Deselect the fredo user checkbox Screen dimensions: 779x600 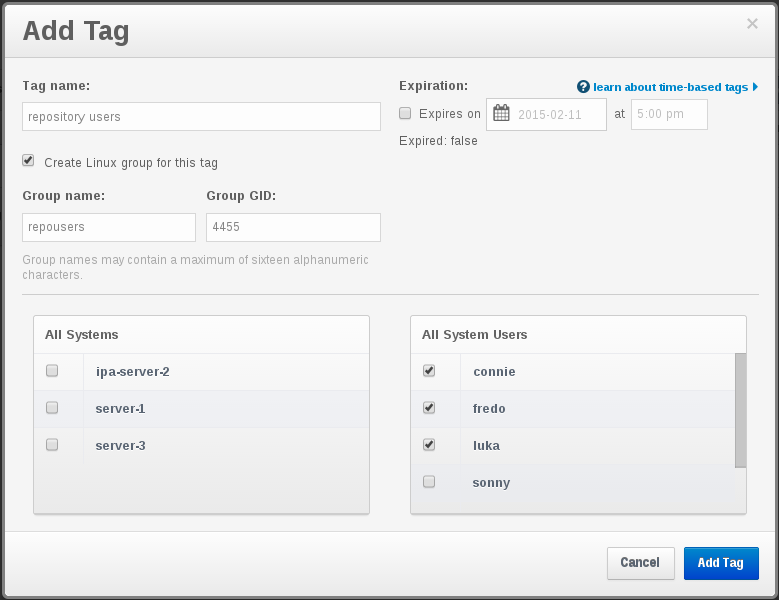point(429,408)
